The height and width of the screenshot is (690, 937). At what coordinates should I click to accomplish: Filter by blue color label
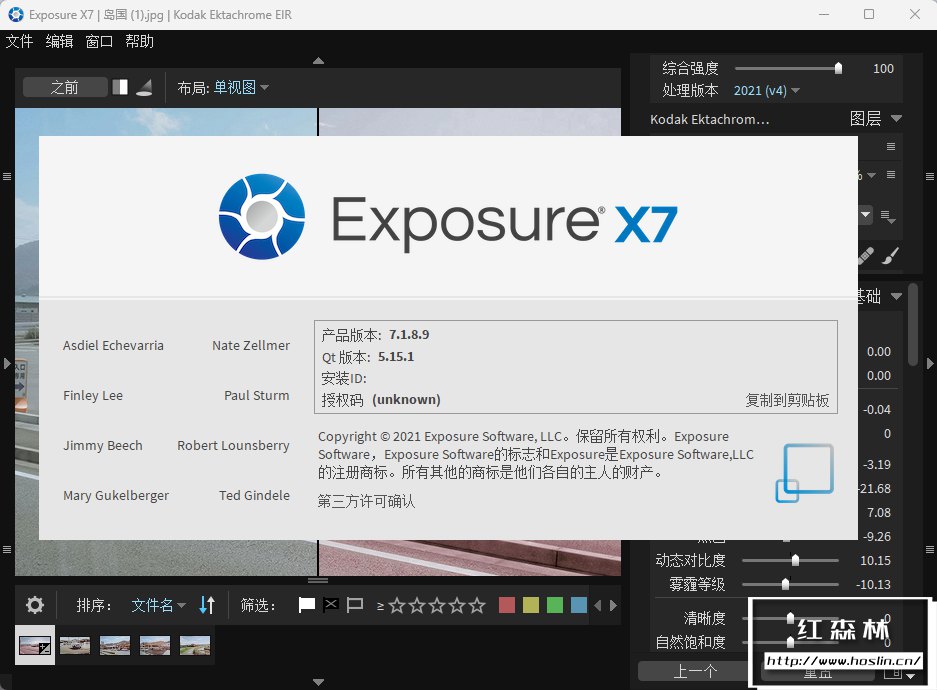[x=578, y=605]
